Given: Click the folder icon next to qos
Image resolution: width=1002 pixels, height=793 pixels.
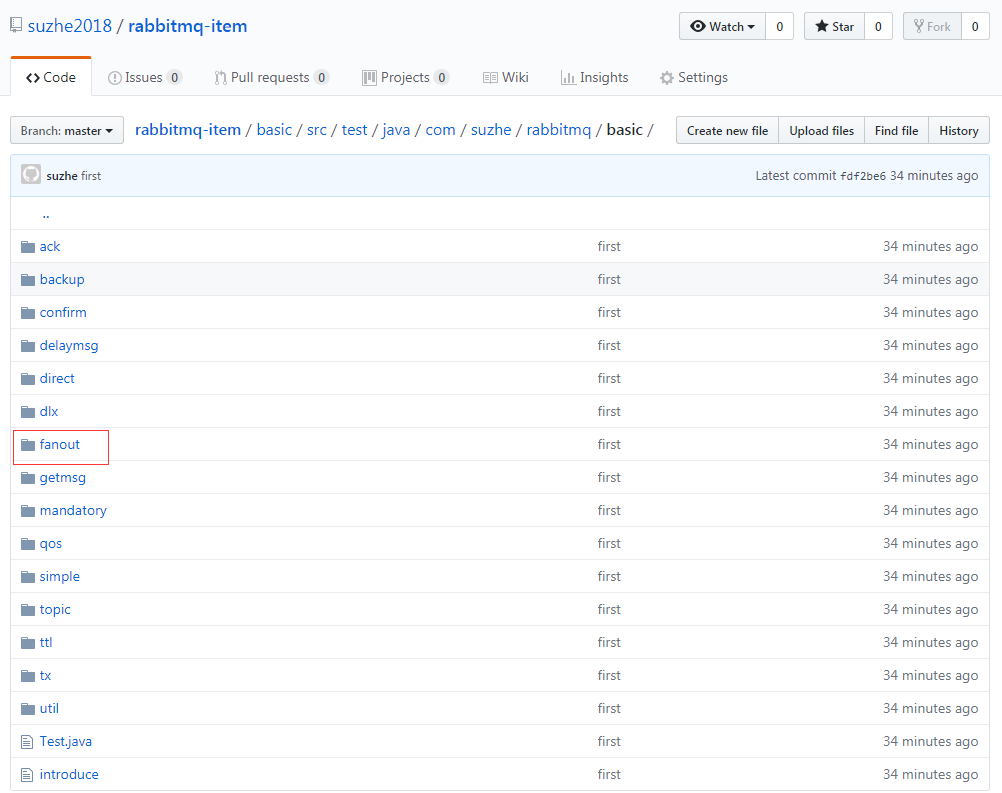Looking at the screenshot, I should click(27, 544).
